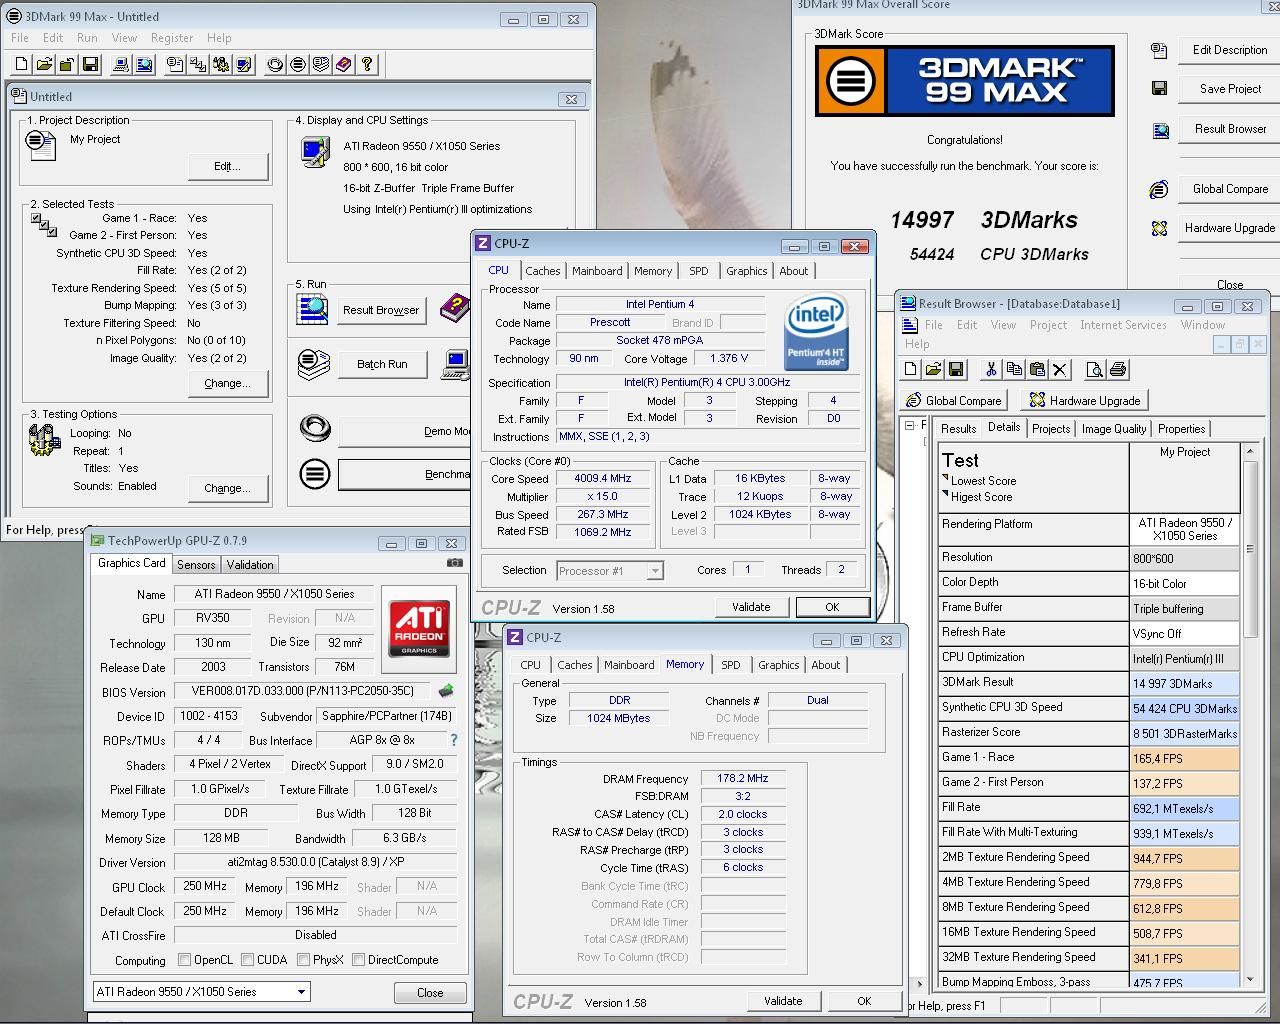
Task: Click the GPU-Z camera screenshot icon
Action: (x=455, y=563)
